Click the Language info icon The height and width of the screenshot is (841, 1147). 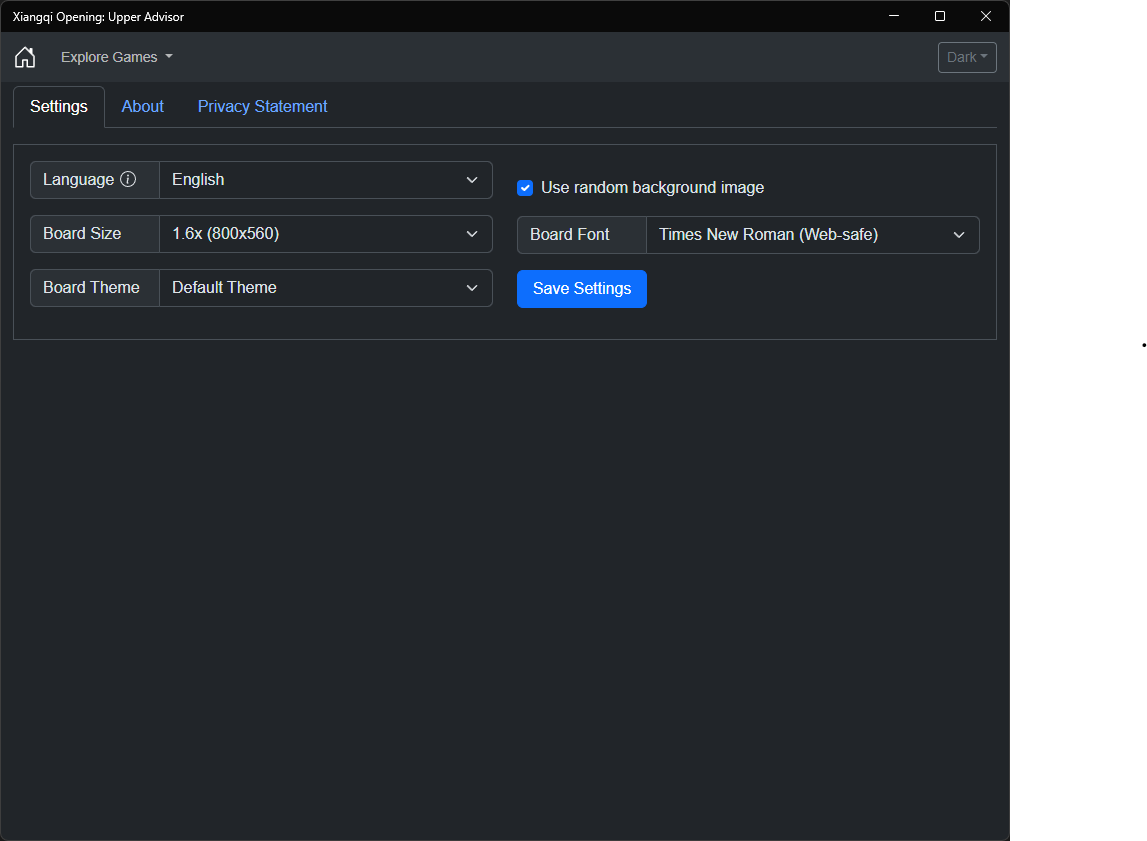coord(128,180)
